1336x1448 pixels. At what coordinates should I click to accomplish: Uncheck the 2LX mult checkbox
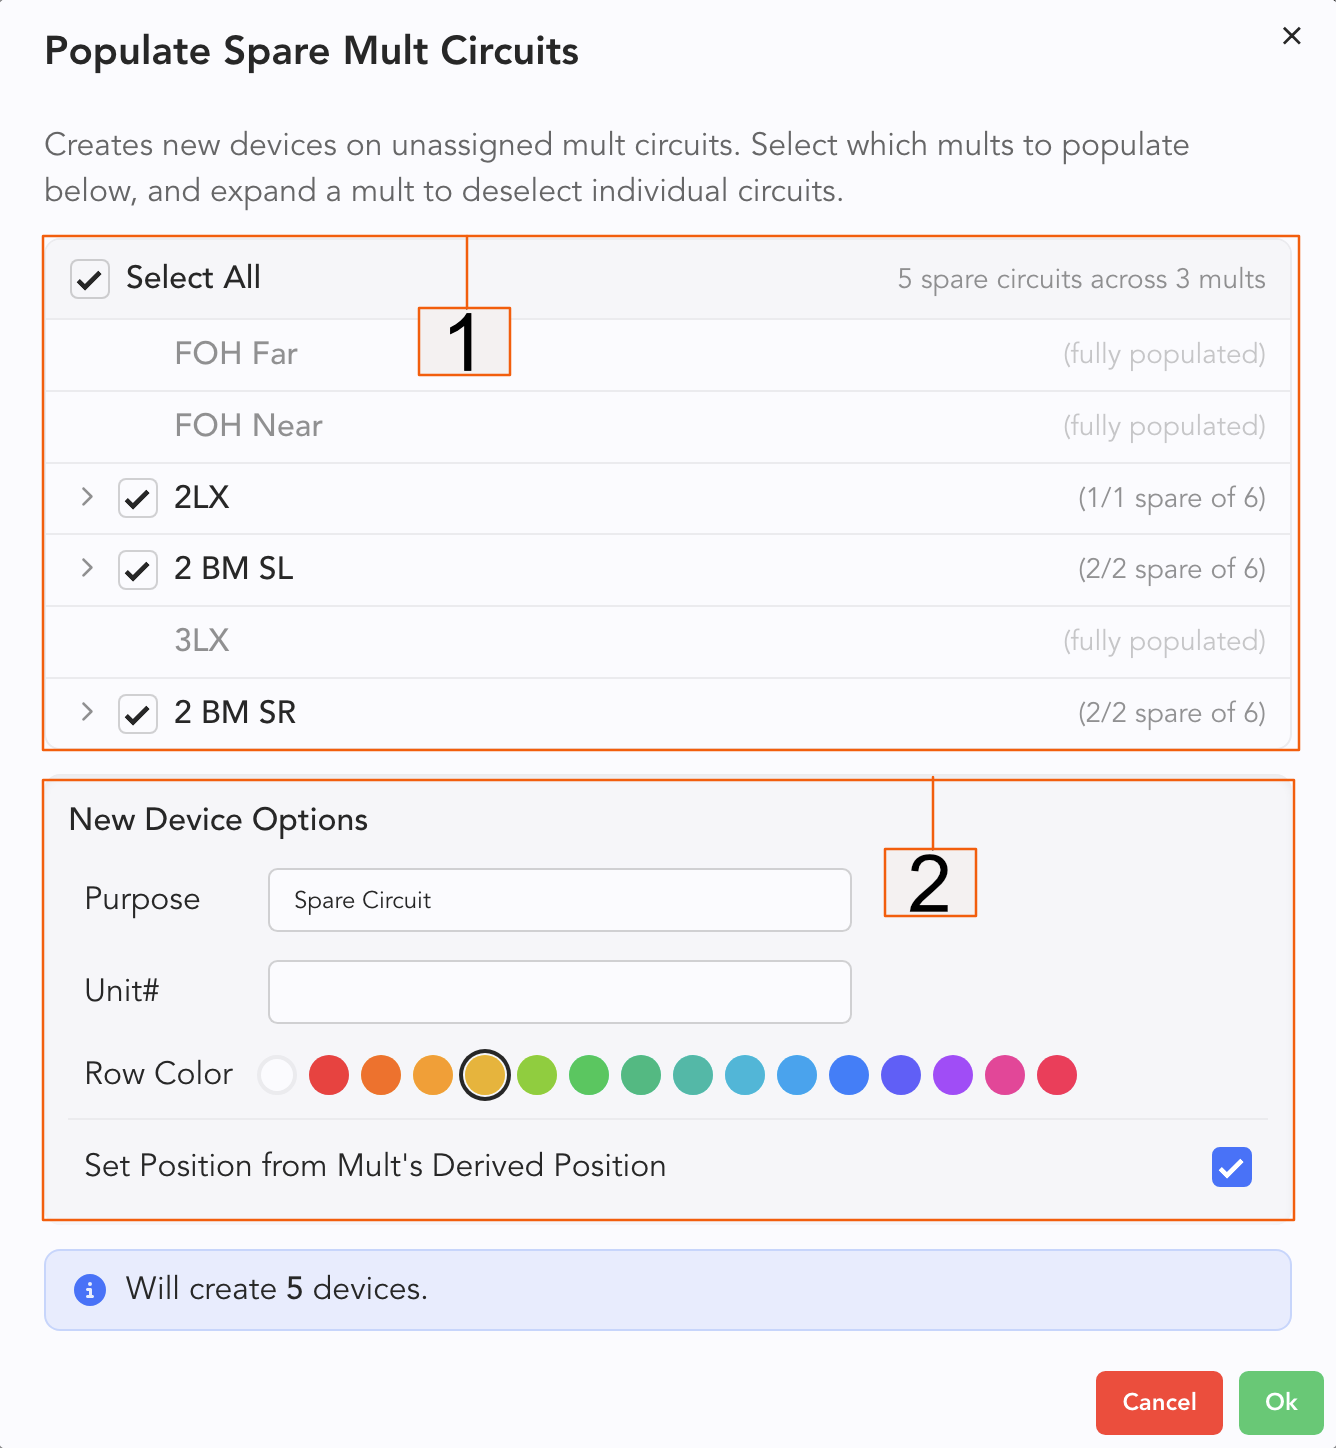(x=138, y=498)
